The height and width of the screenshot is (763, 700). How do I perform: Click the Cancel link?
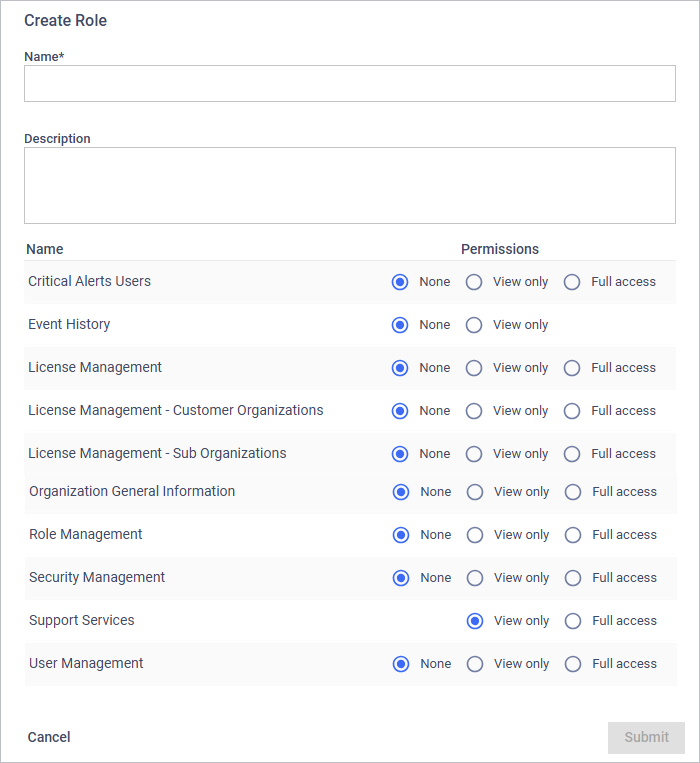pos(49,737)
